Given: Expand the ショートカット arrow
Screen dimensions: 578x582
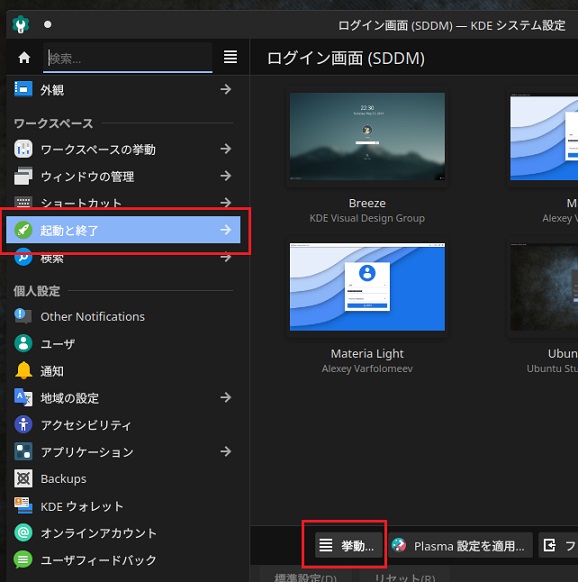Looking at the screenshot, I should (226, 202).
